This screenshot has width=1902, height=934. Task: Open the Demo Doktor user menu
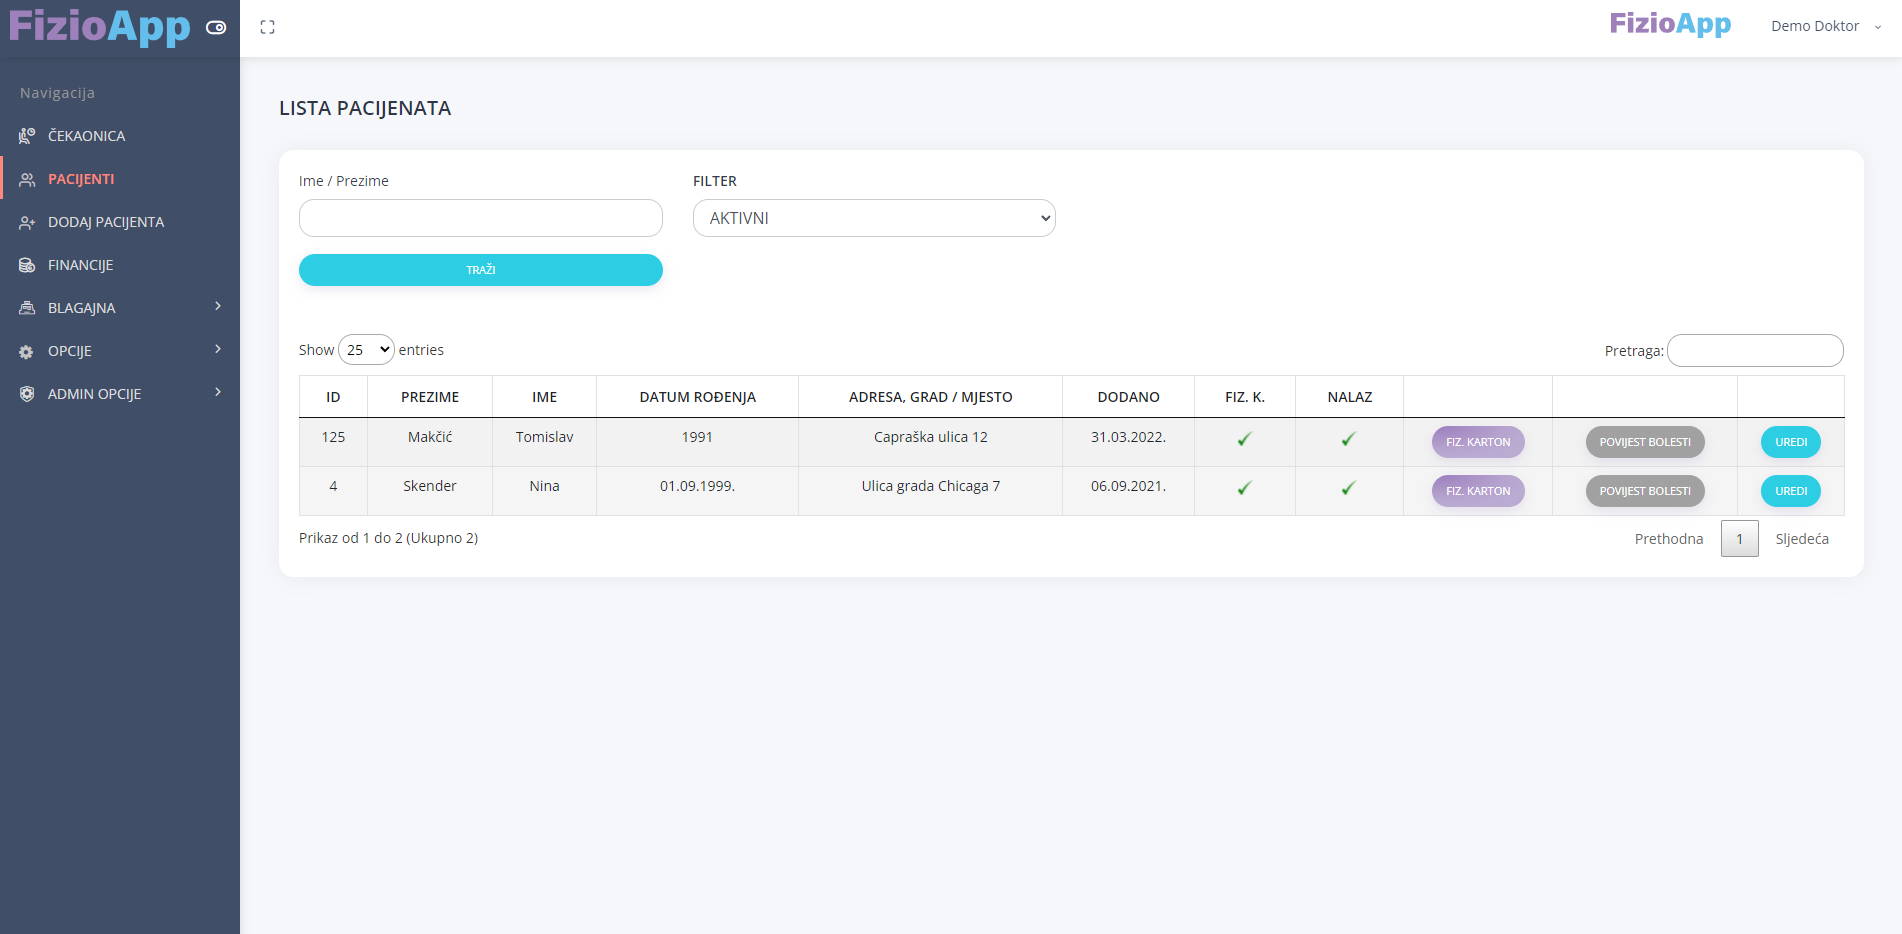tap(1825, 26)
